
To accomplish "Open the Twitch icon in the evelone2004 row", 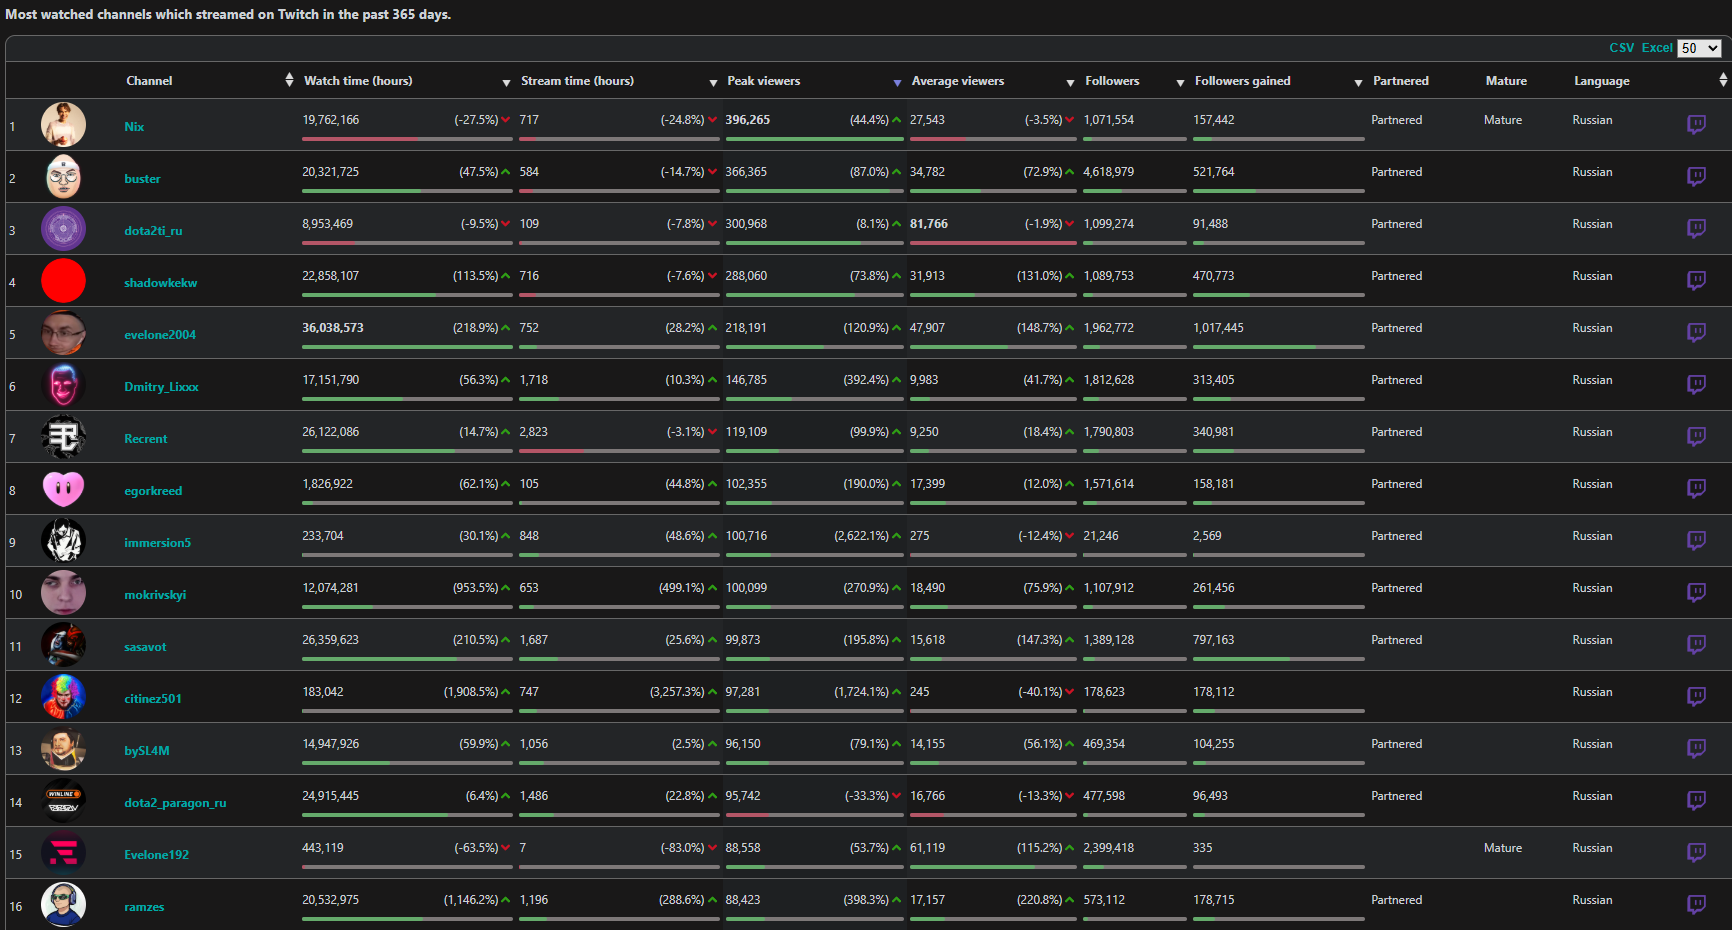I will pos(1696,332).
